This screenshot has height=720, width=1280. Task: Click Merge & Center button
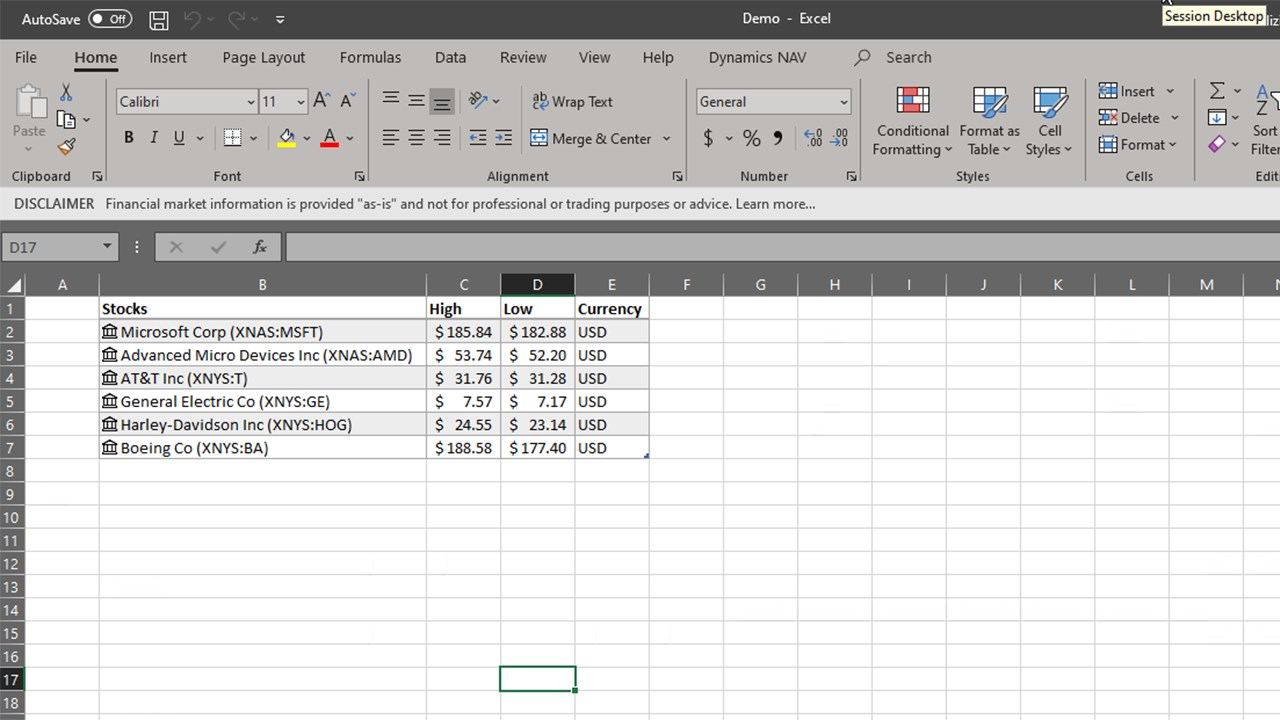591,138
